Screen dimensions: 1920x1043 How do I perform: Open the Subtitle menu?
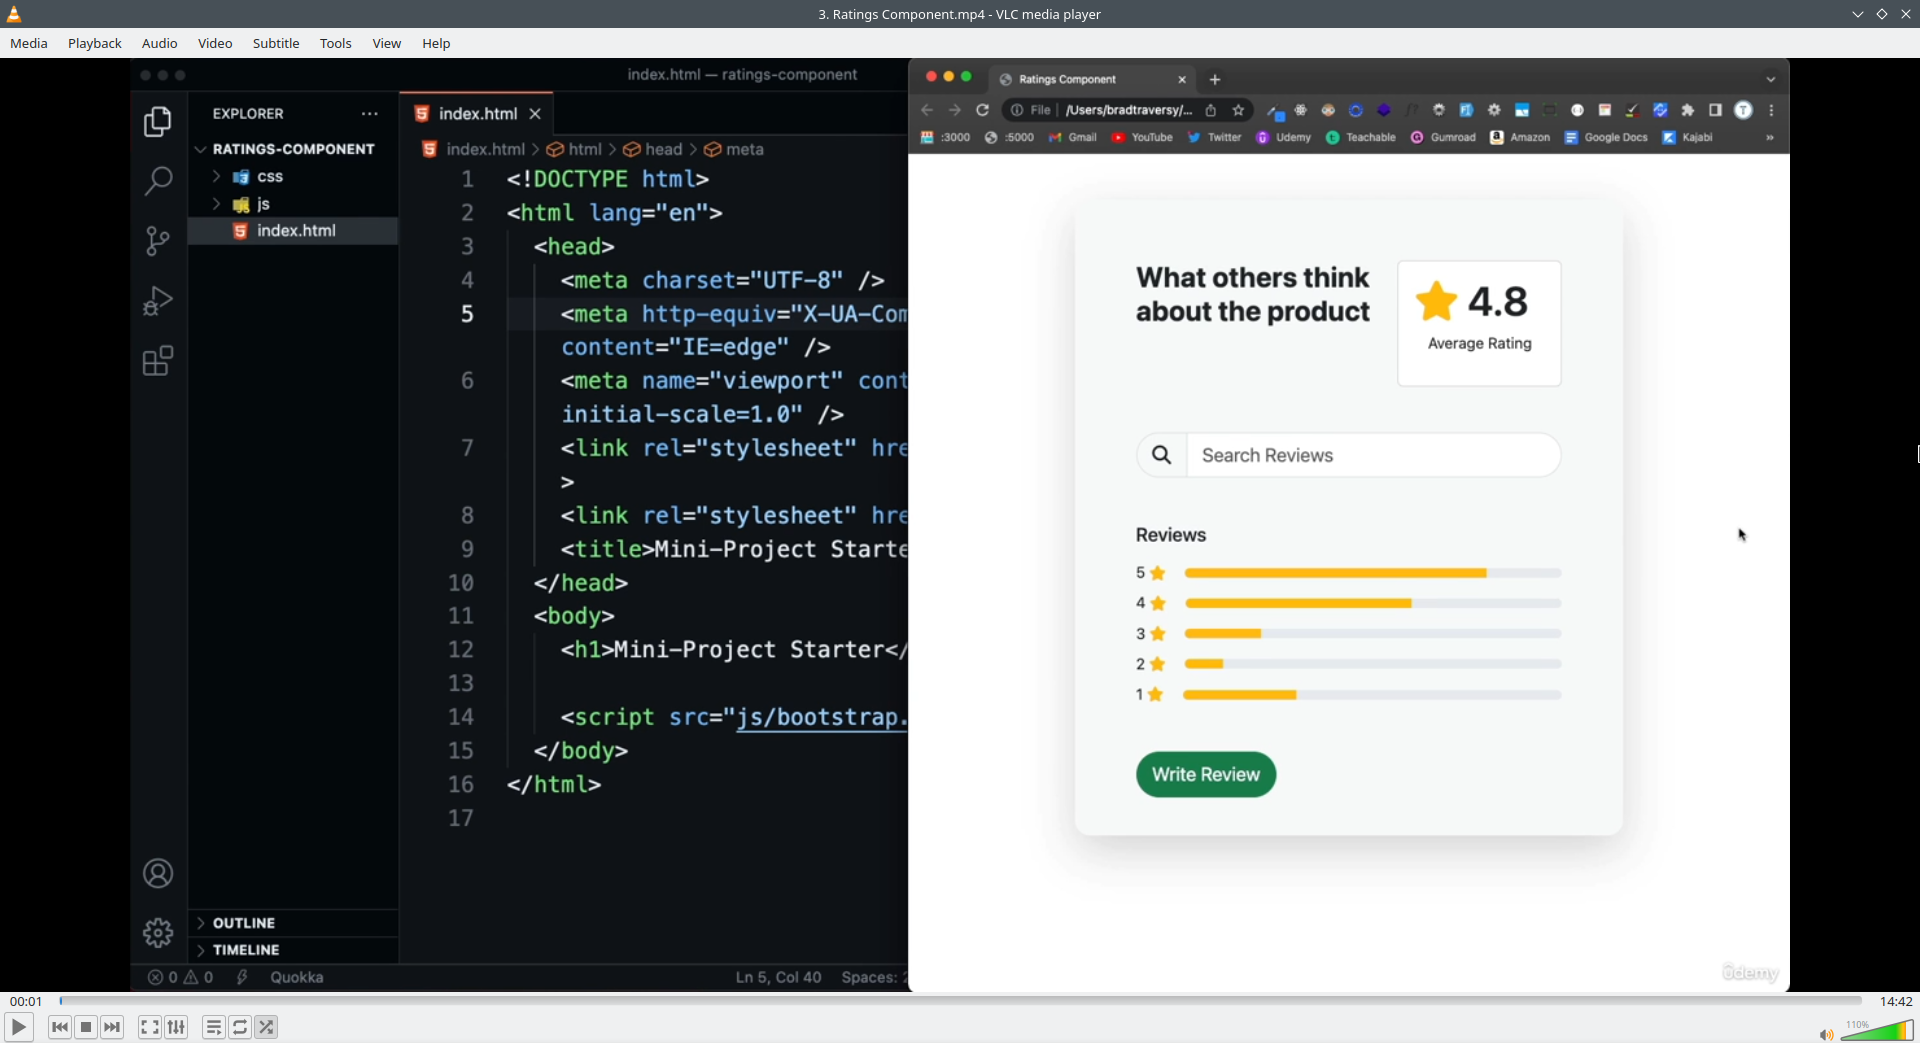coord(276,43)
